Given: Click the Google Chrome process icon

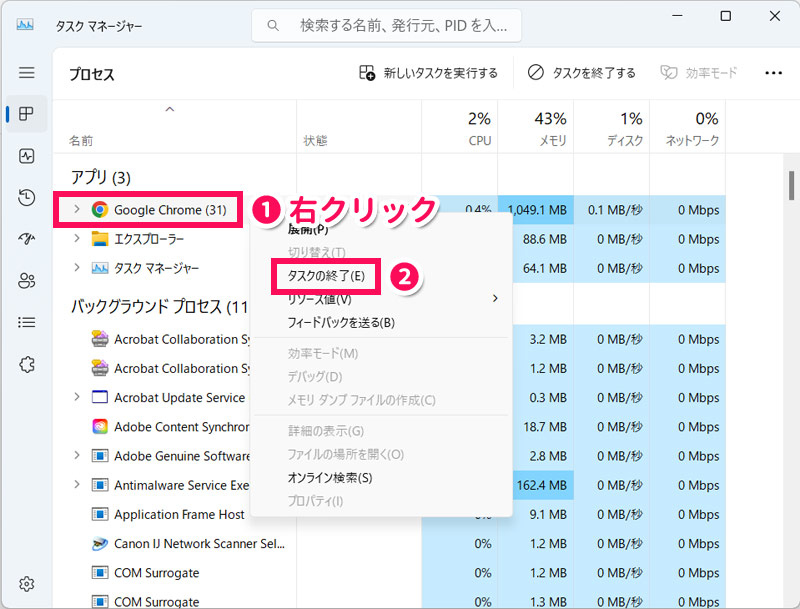Looking at the screenshot, I should pyautogui.click(x=99, y=210).
